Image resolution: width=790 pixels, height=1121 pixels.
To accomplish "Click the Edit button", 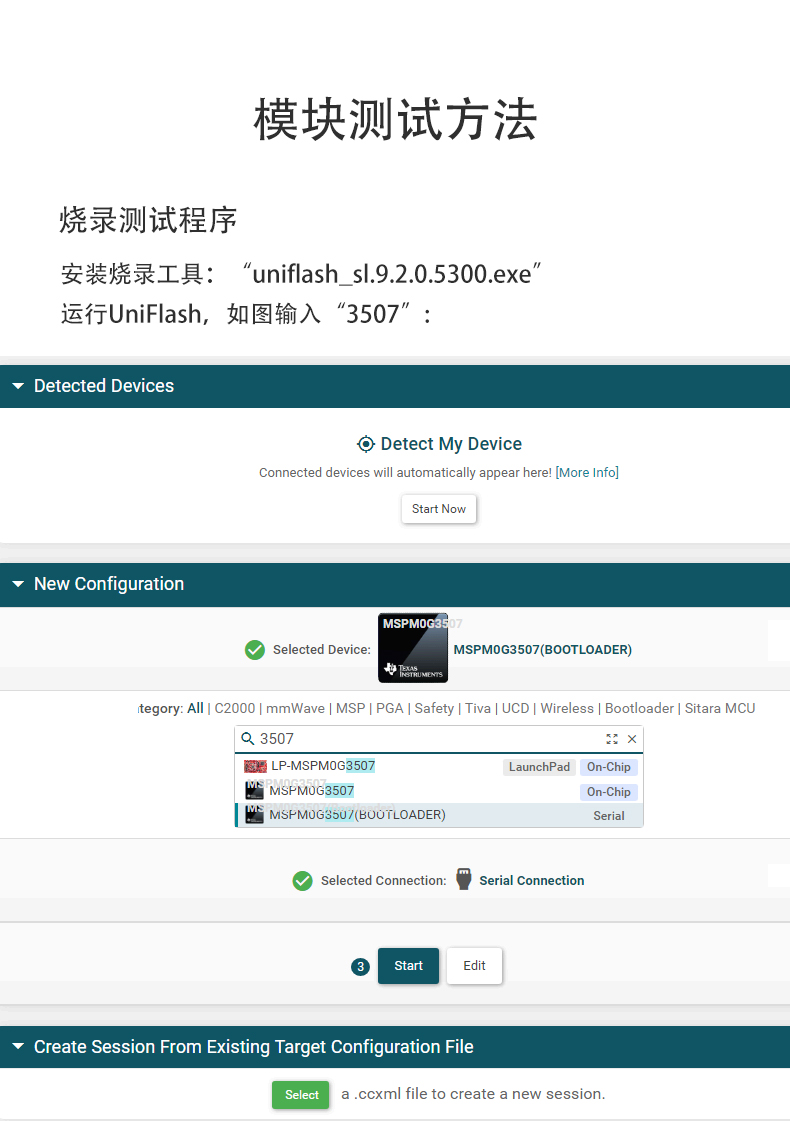I will click(474, 966).
